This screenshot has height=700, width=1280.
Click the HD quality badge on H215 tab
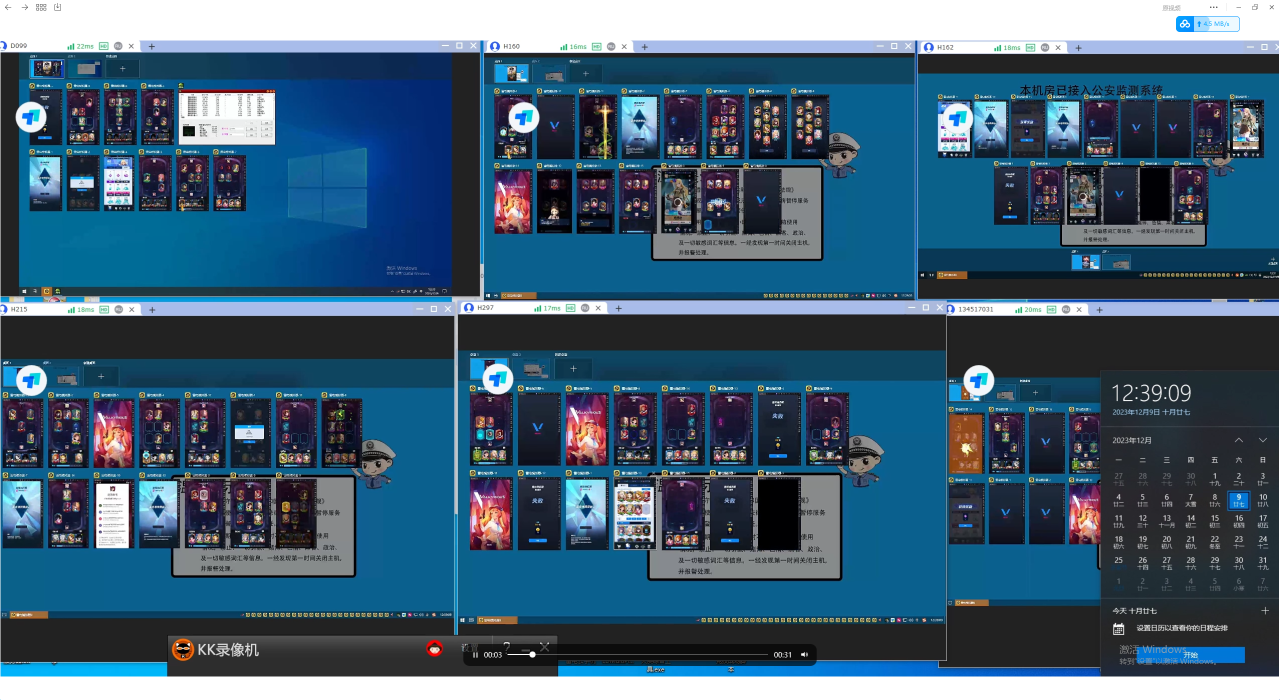pos(105,310)
